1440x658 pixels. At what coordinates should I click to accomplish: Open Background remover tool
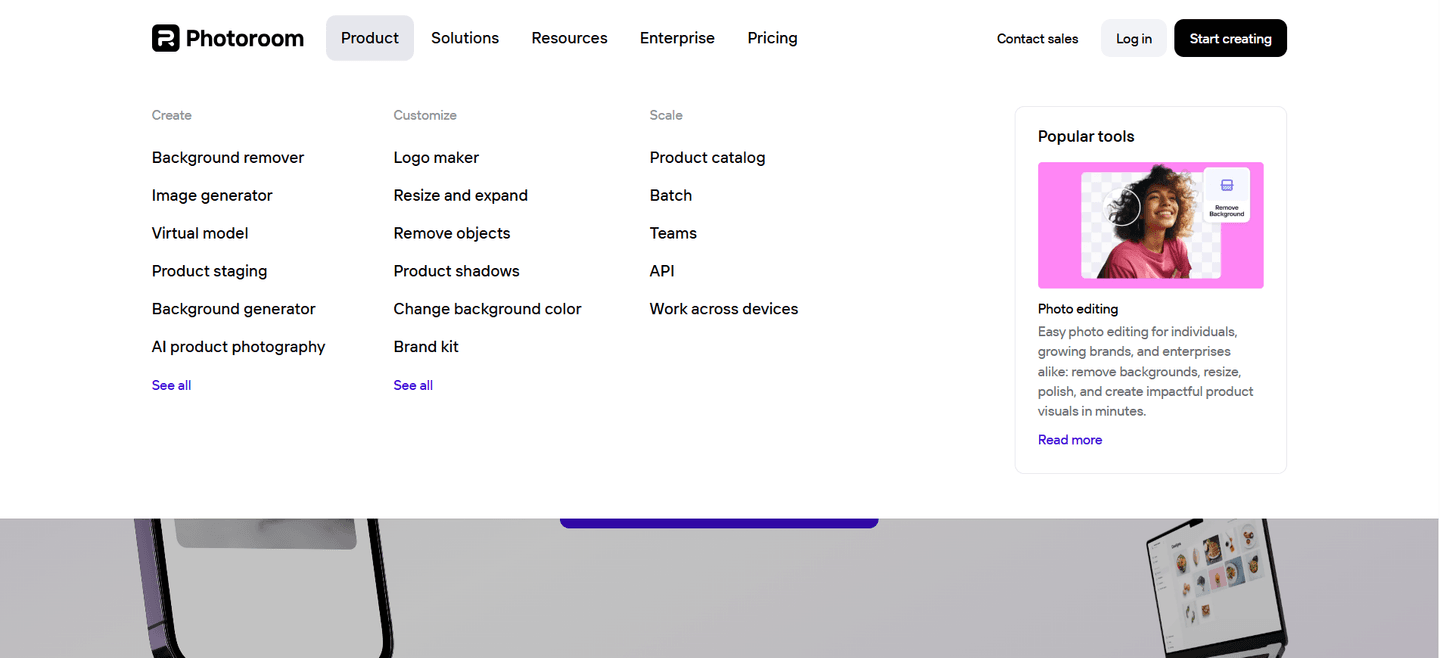[x=228, y=158]
